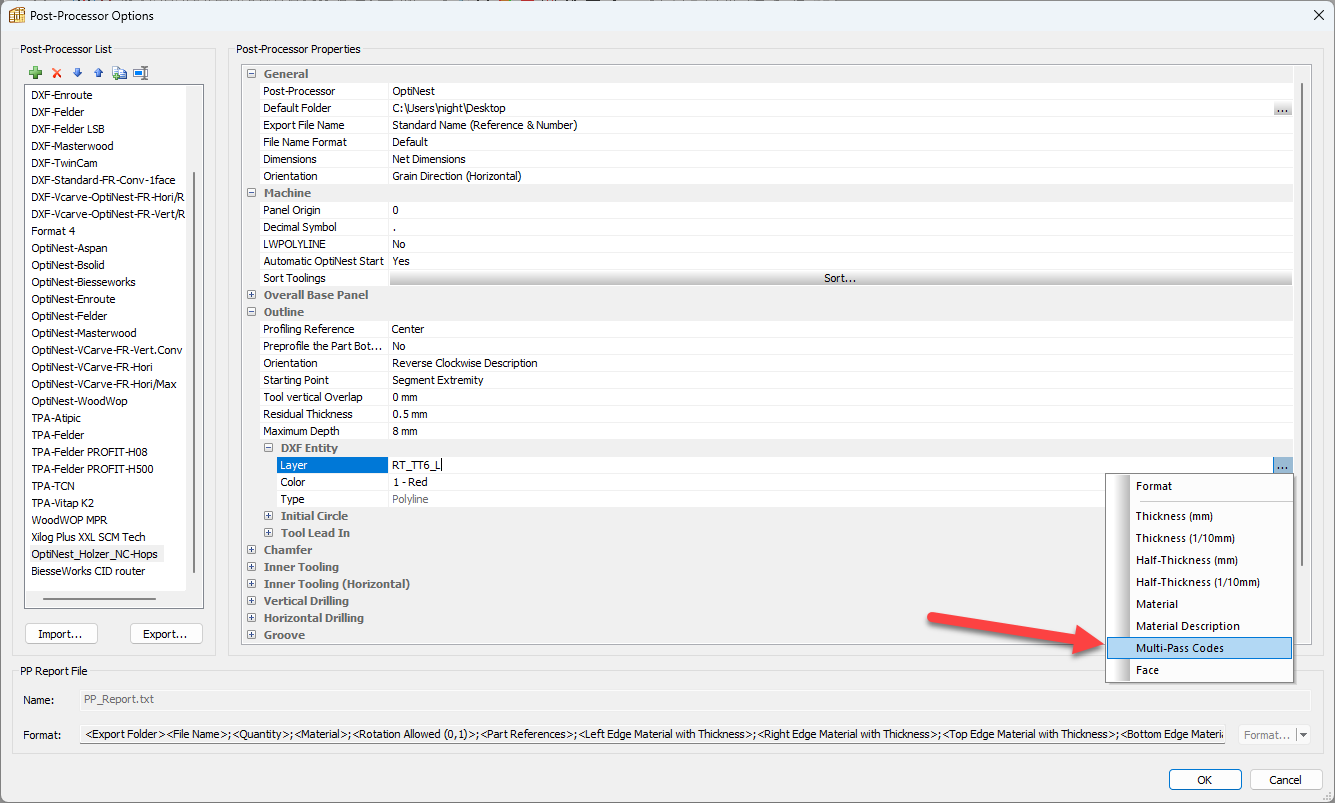Expand the Horizontal Drilling section
1335x803 pixels.
(252, 618)
